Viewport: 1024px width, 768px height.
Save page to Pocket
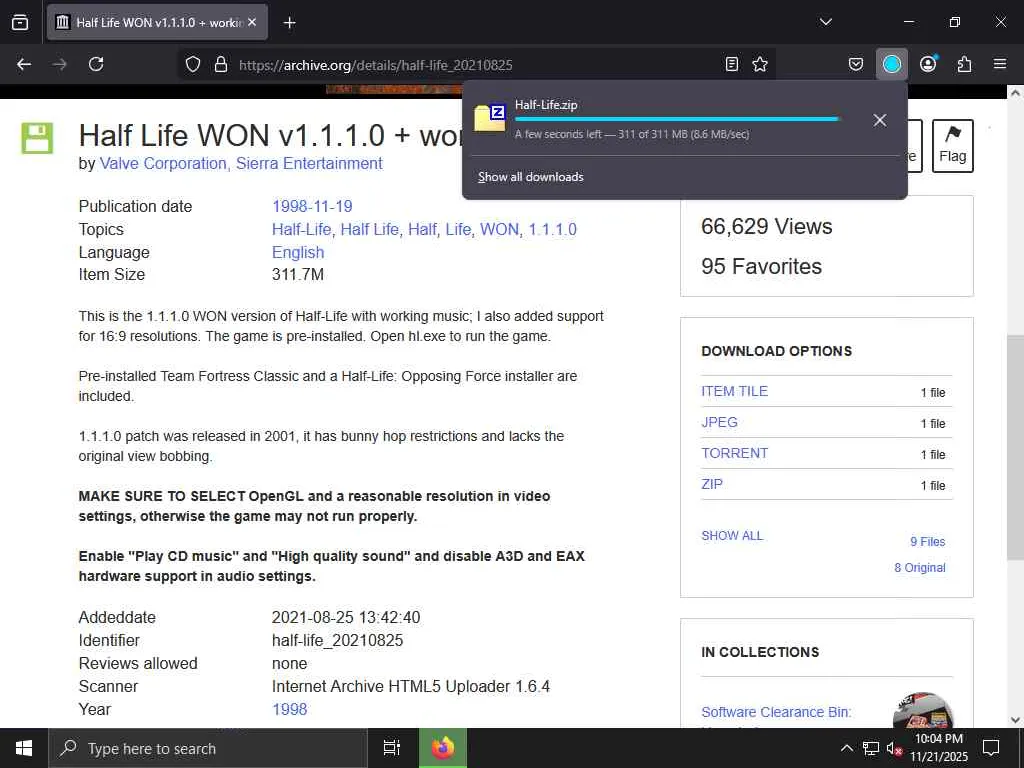click(x=856, y=64)
